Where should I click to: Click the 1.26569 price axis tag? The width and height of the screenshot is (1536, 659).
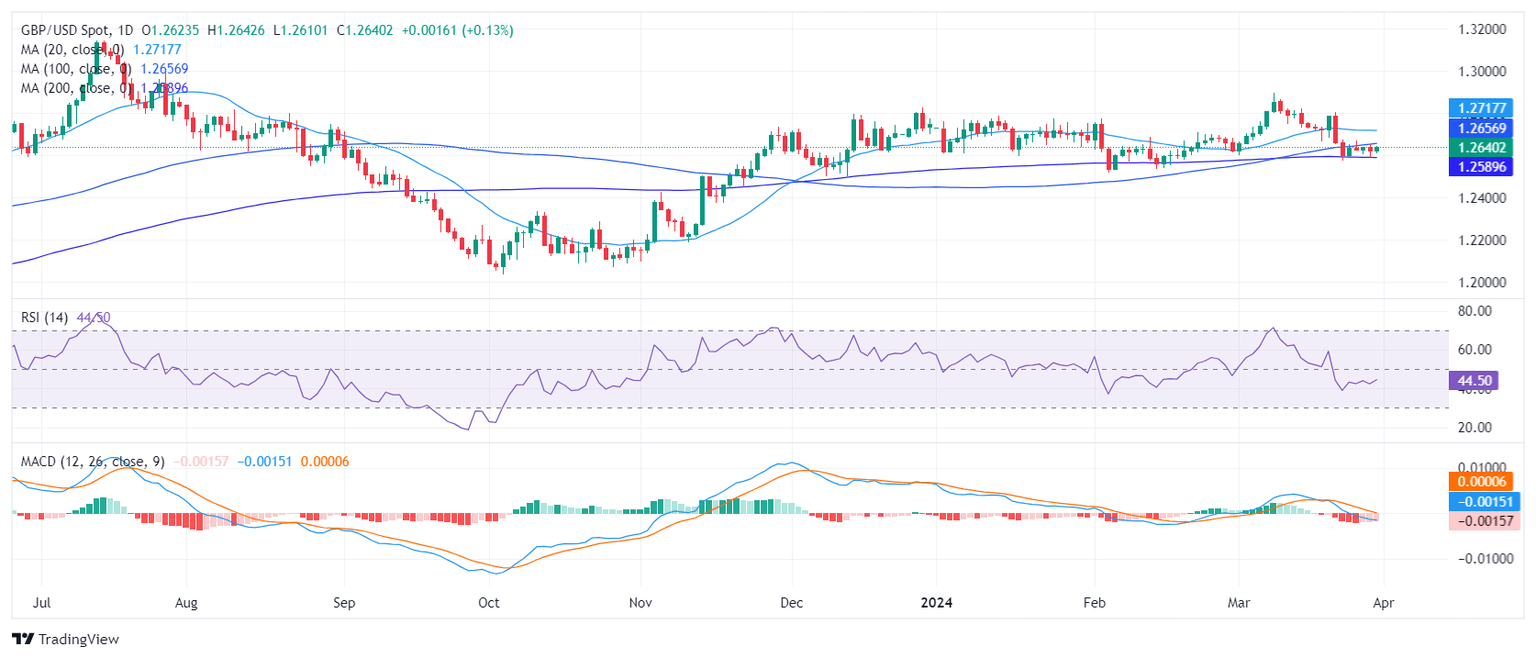click(1484, 128)
